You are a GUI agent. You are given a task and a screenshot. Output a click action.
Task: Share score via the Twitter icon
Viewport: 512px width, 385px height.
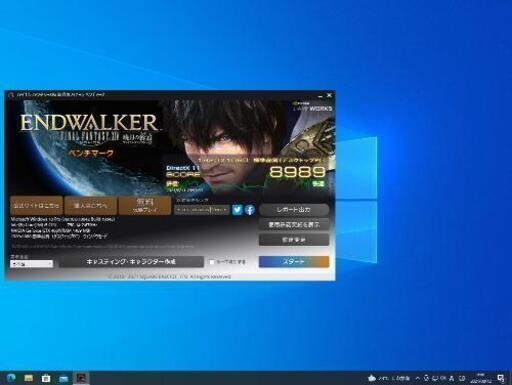point(237,210)
